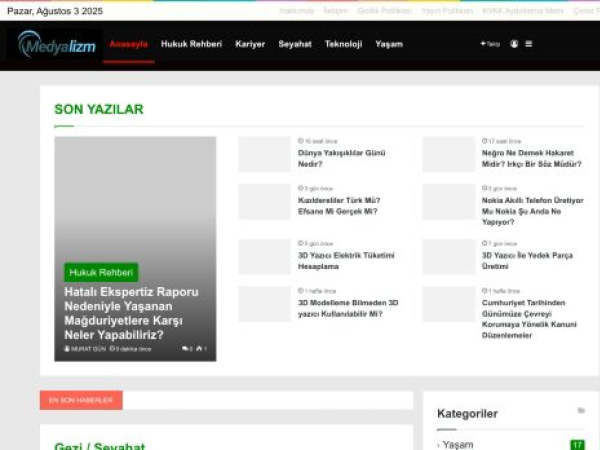The height and width of the screenshot is (450, 600).
Task: Open the Yaşam navigation menu item
Action: [x=389, y=44]
